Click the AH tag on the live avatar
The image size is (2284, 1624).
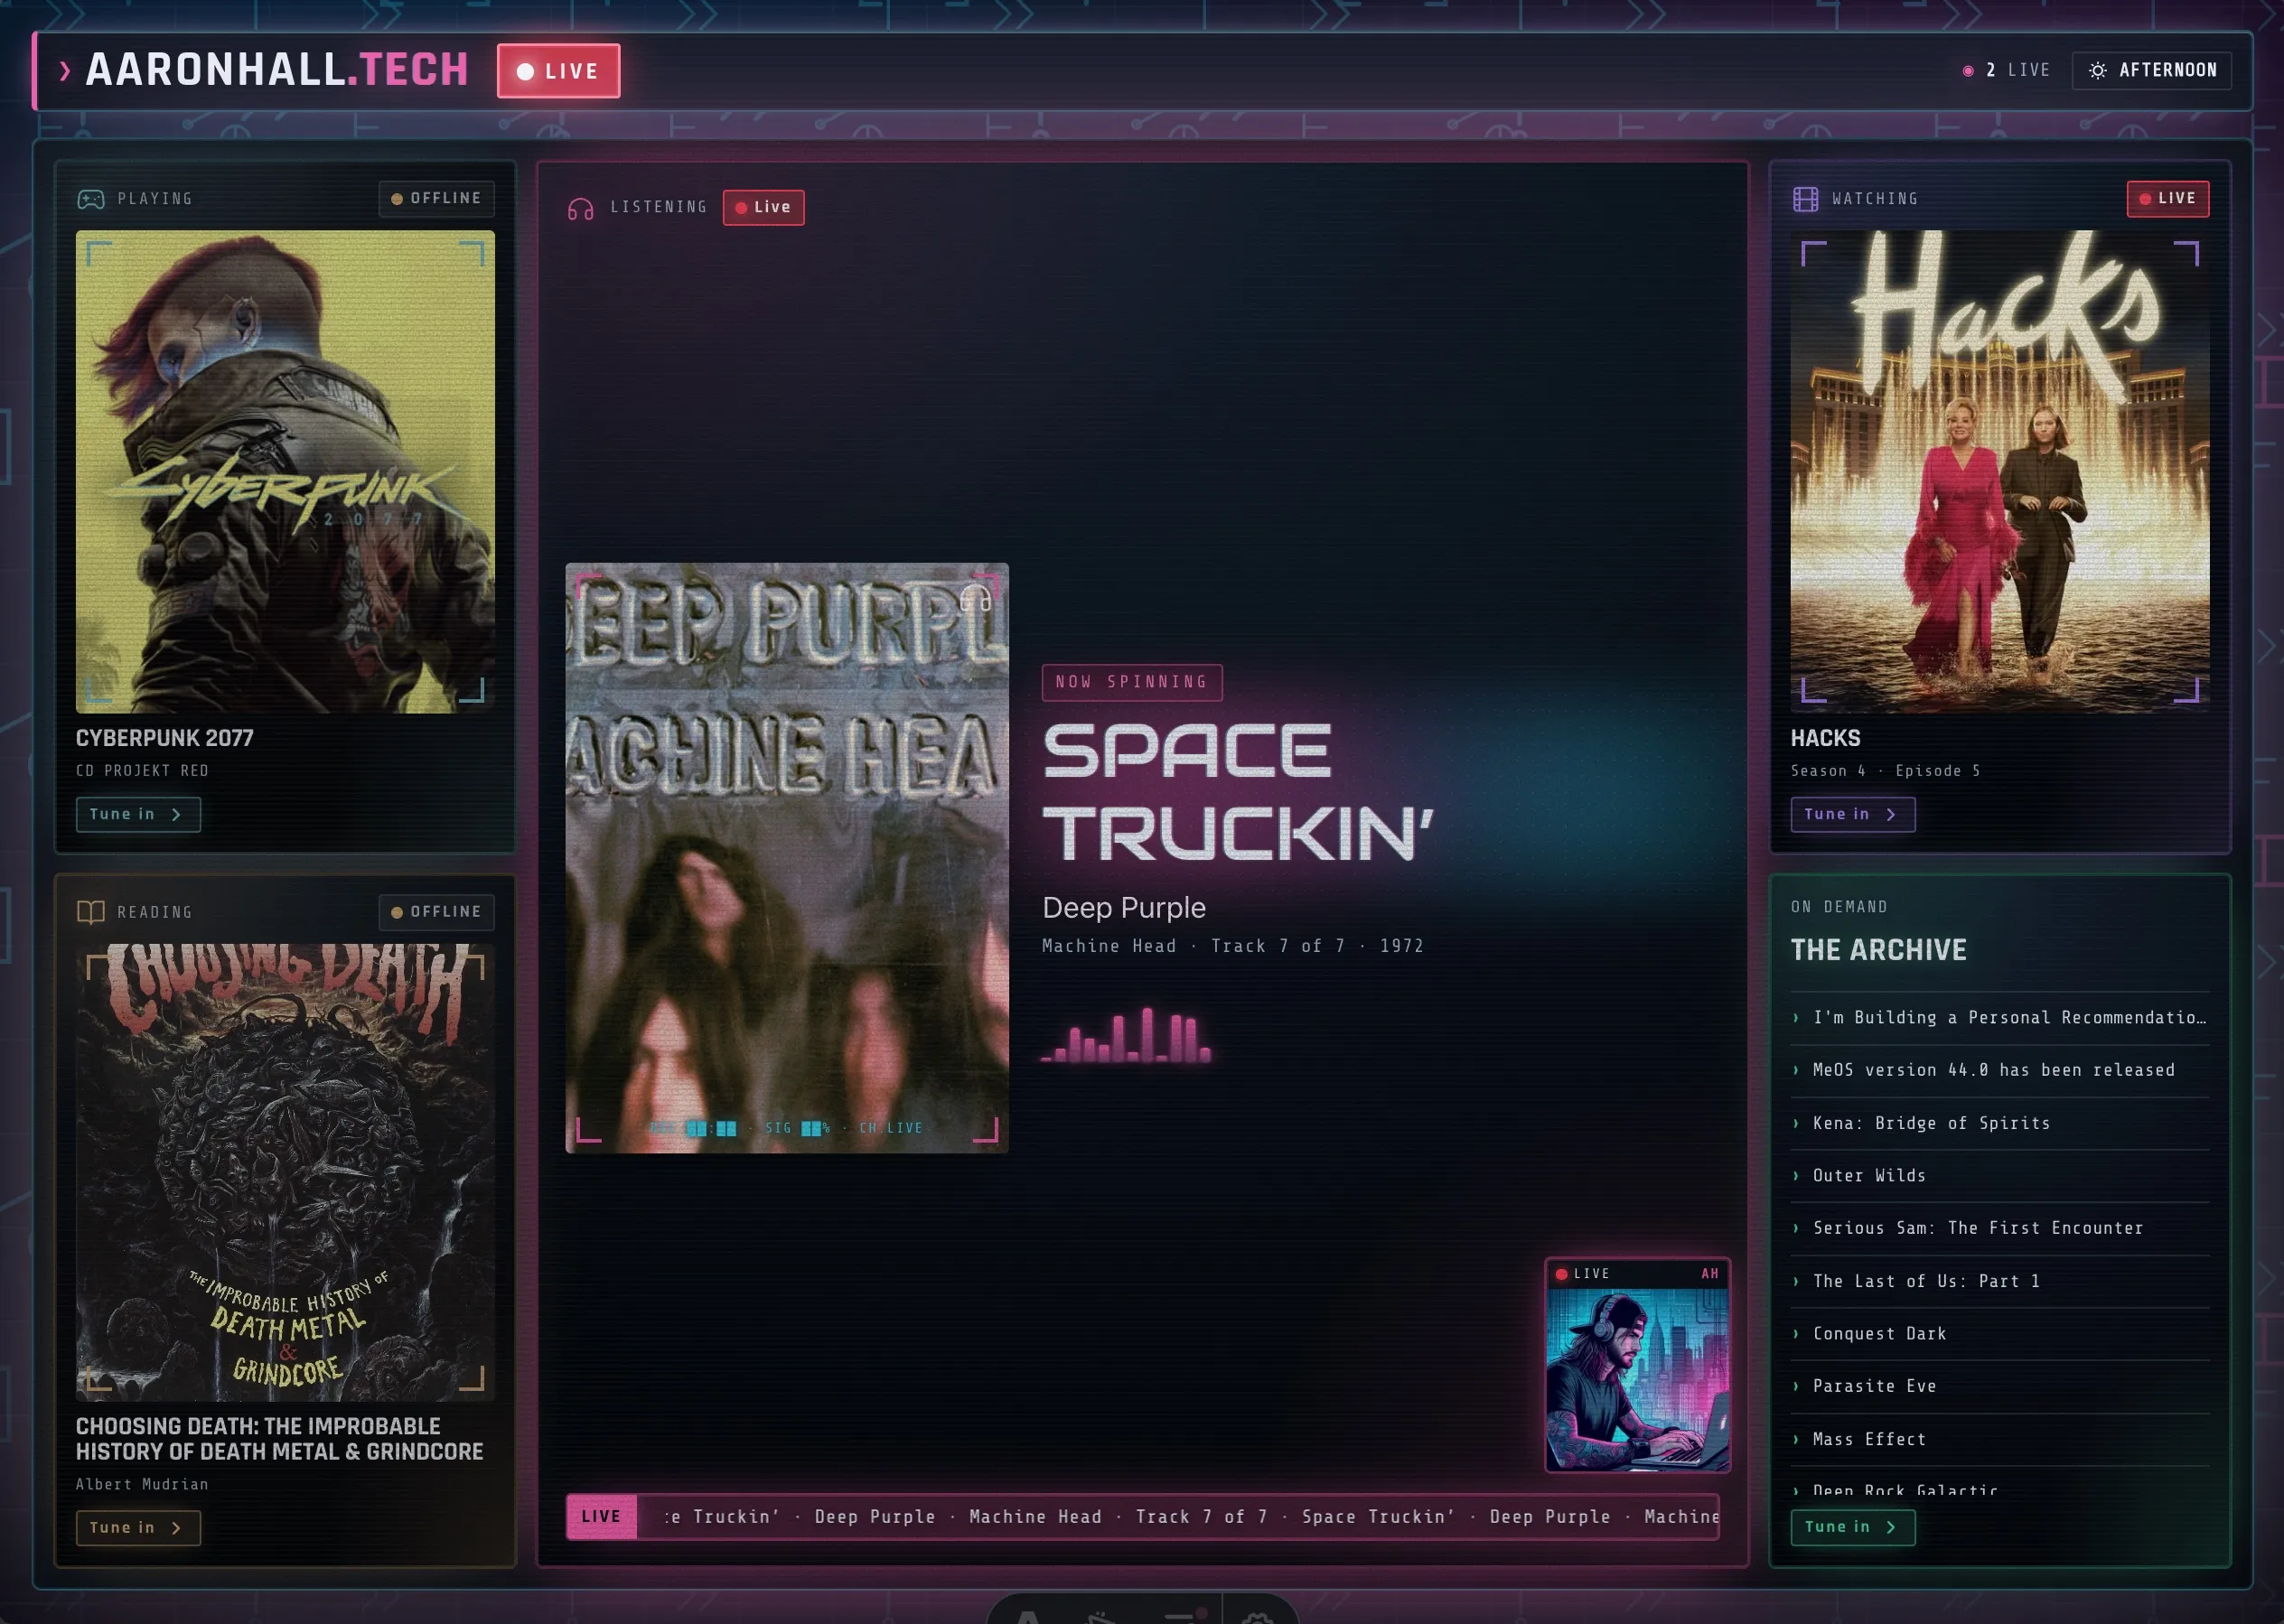pyautogui.click(x=1710, y=1274)
